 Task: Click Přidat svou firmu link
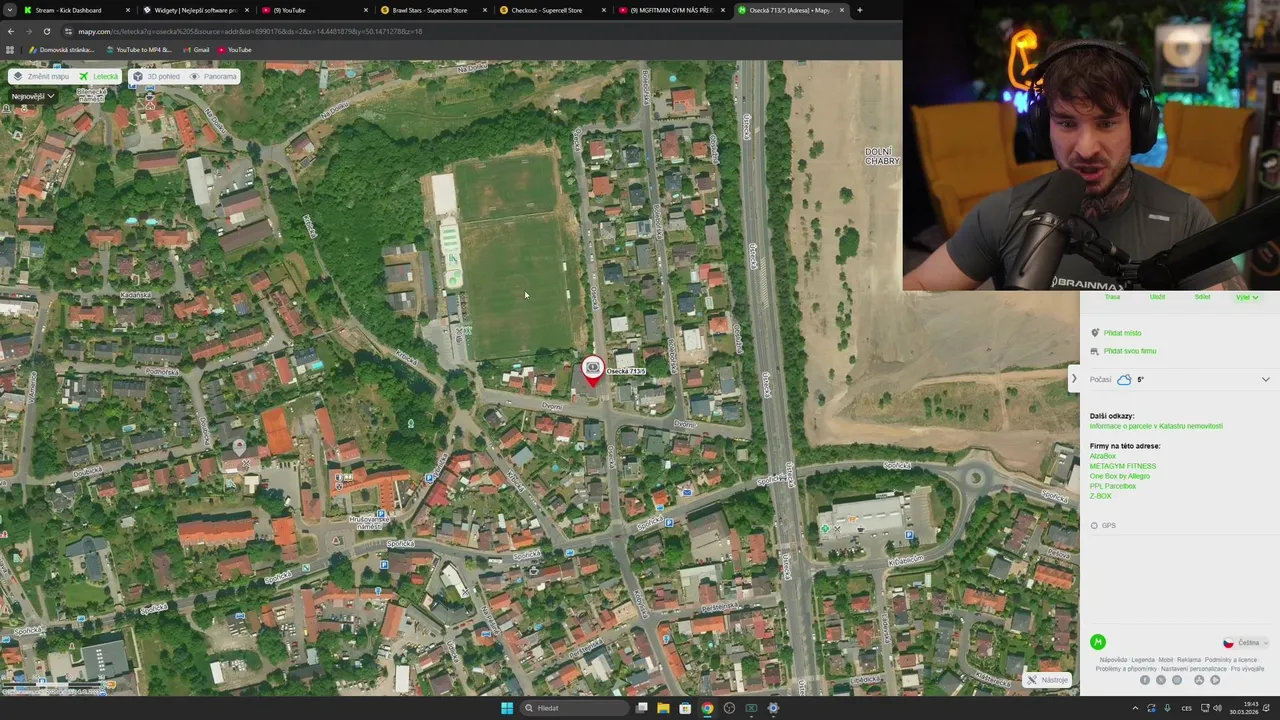tap(1130, 351)
